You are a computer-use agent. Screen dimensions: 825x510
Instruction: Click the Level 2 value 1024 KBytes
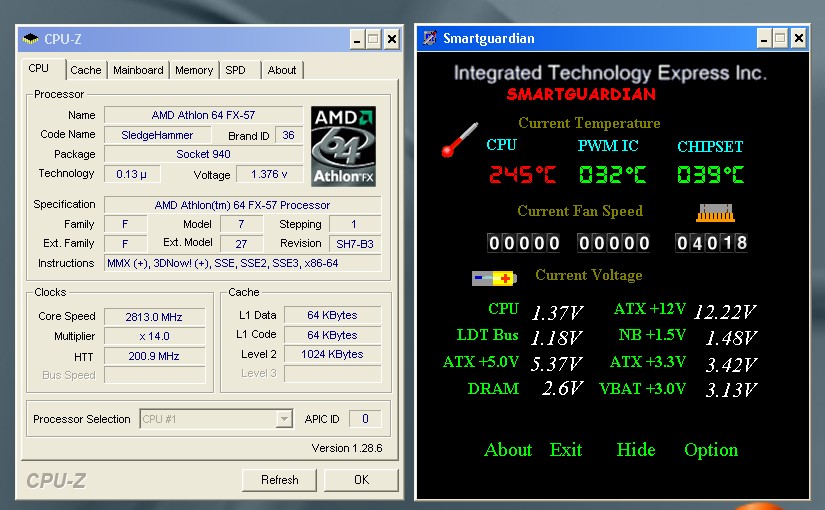click(x=332, y=354)
